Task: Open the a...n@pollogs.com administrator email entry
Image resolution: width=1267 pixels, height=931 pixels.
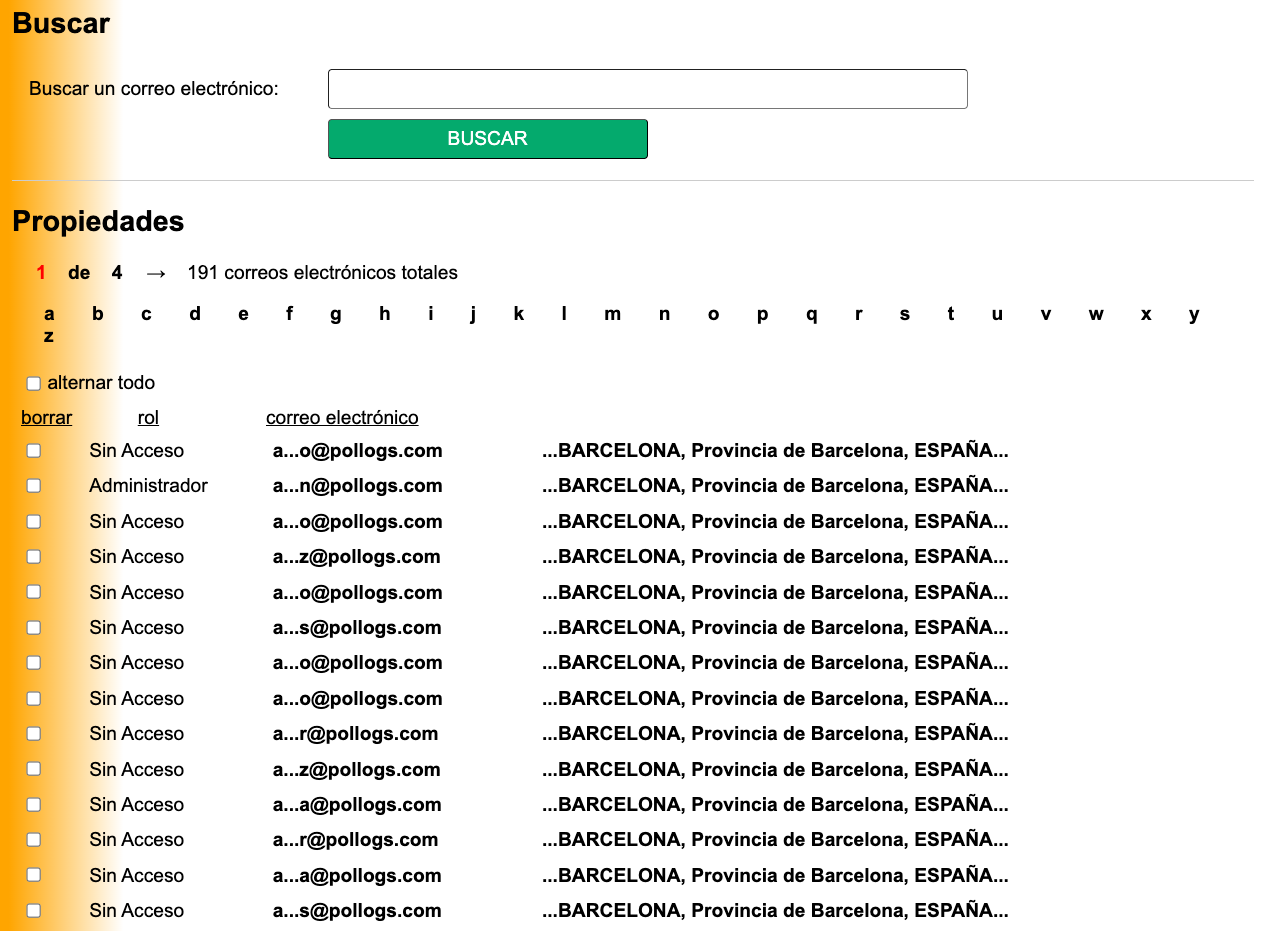Action: pyautogui.click(x=357, y=485)
